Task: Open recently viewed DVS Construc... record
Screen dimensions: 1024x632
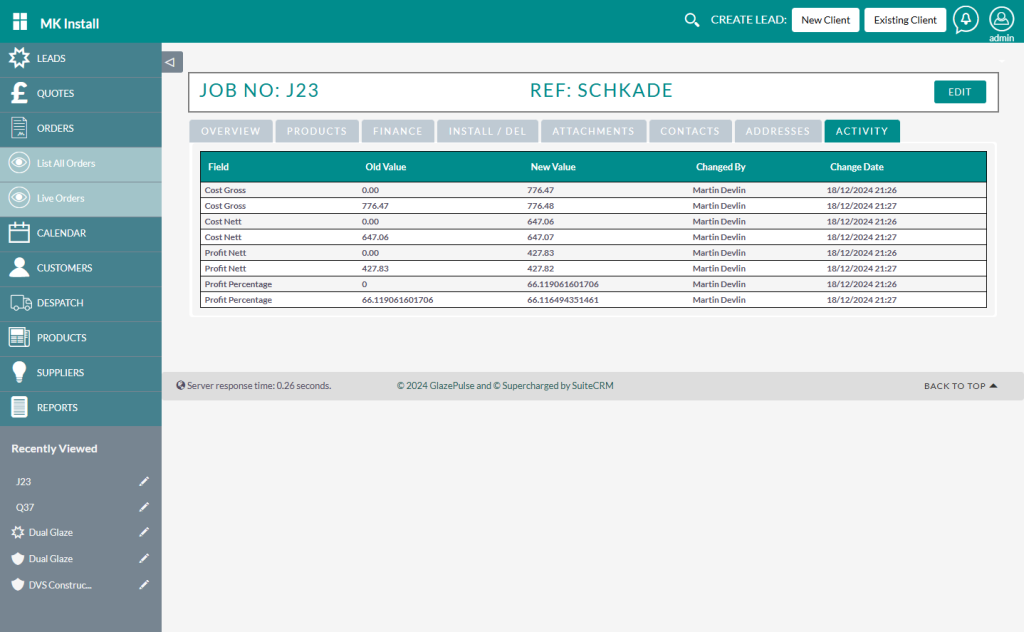Action: [x=60, y=585]
